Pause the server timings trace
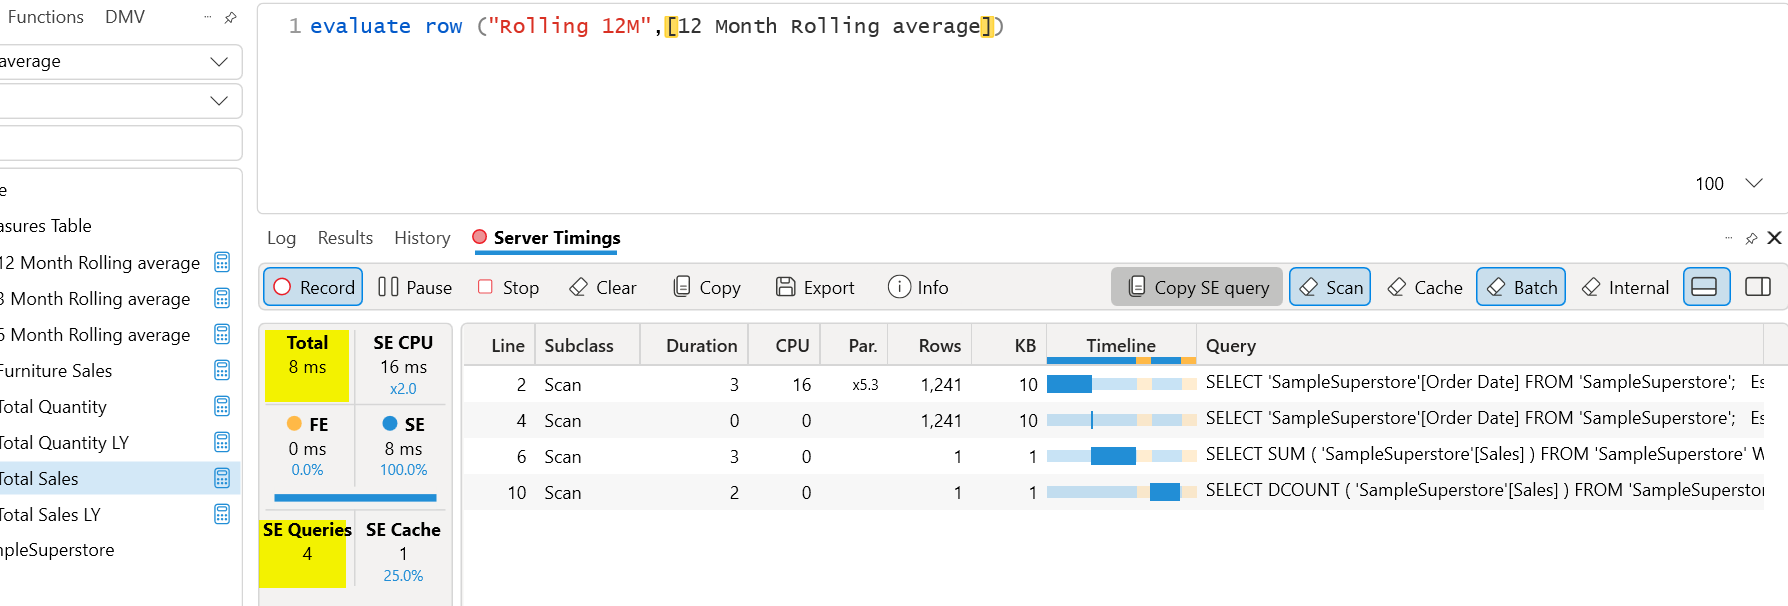The height and width of the screenshot is (606, 1788). tap(415, 288)
